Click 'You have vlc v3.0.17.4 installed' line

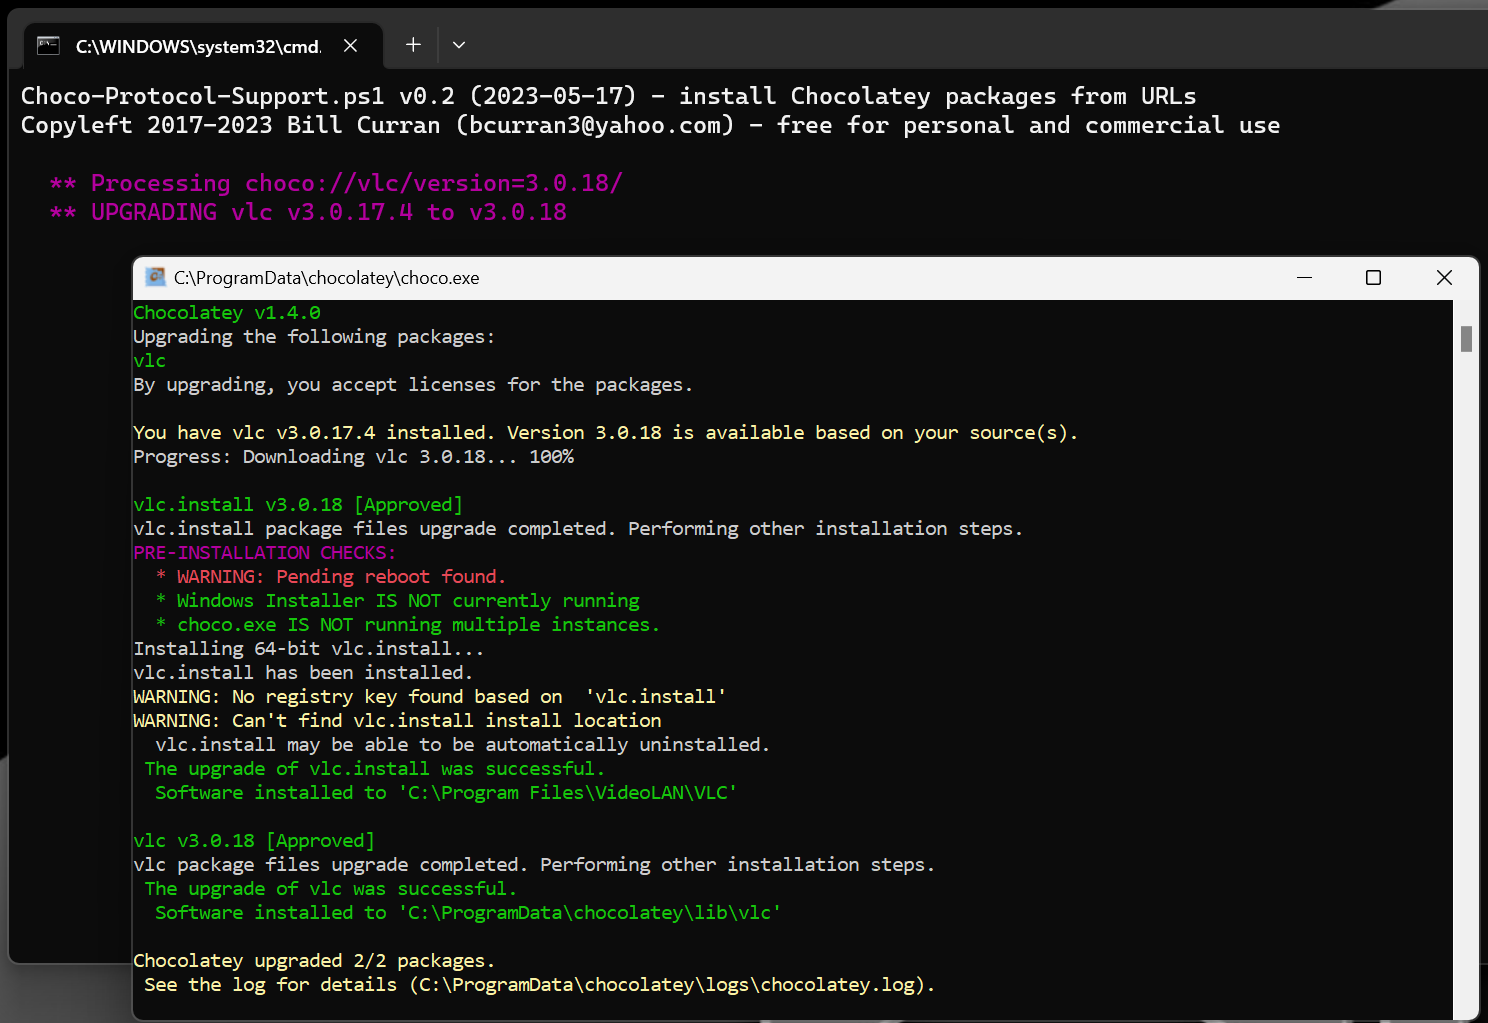click(605, 433)
